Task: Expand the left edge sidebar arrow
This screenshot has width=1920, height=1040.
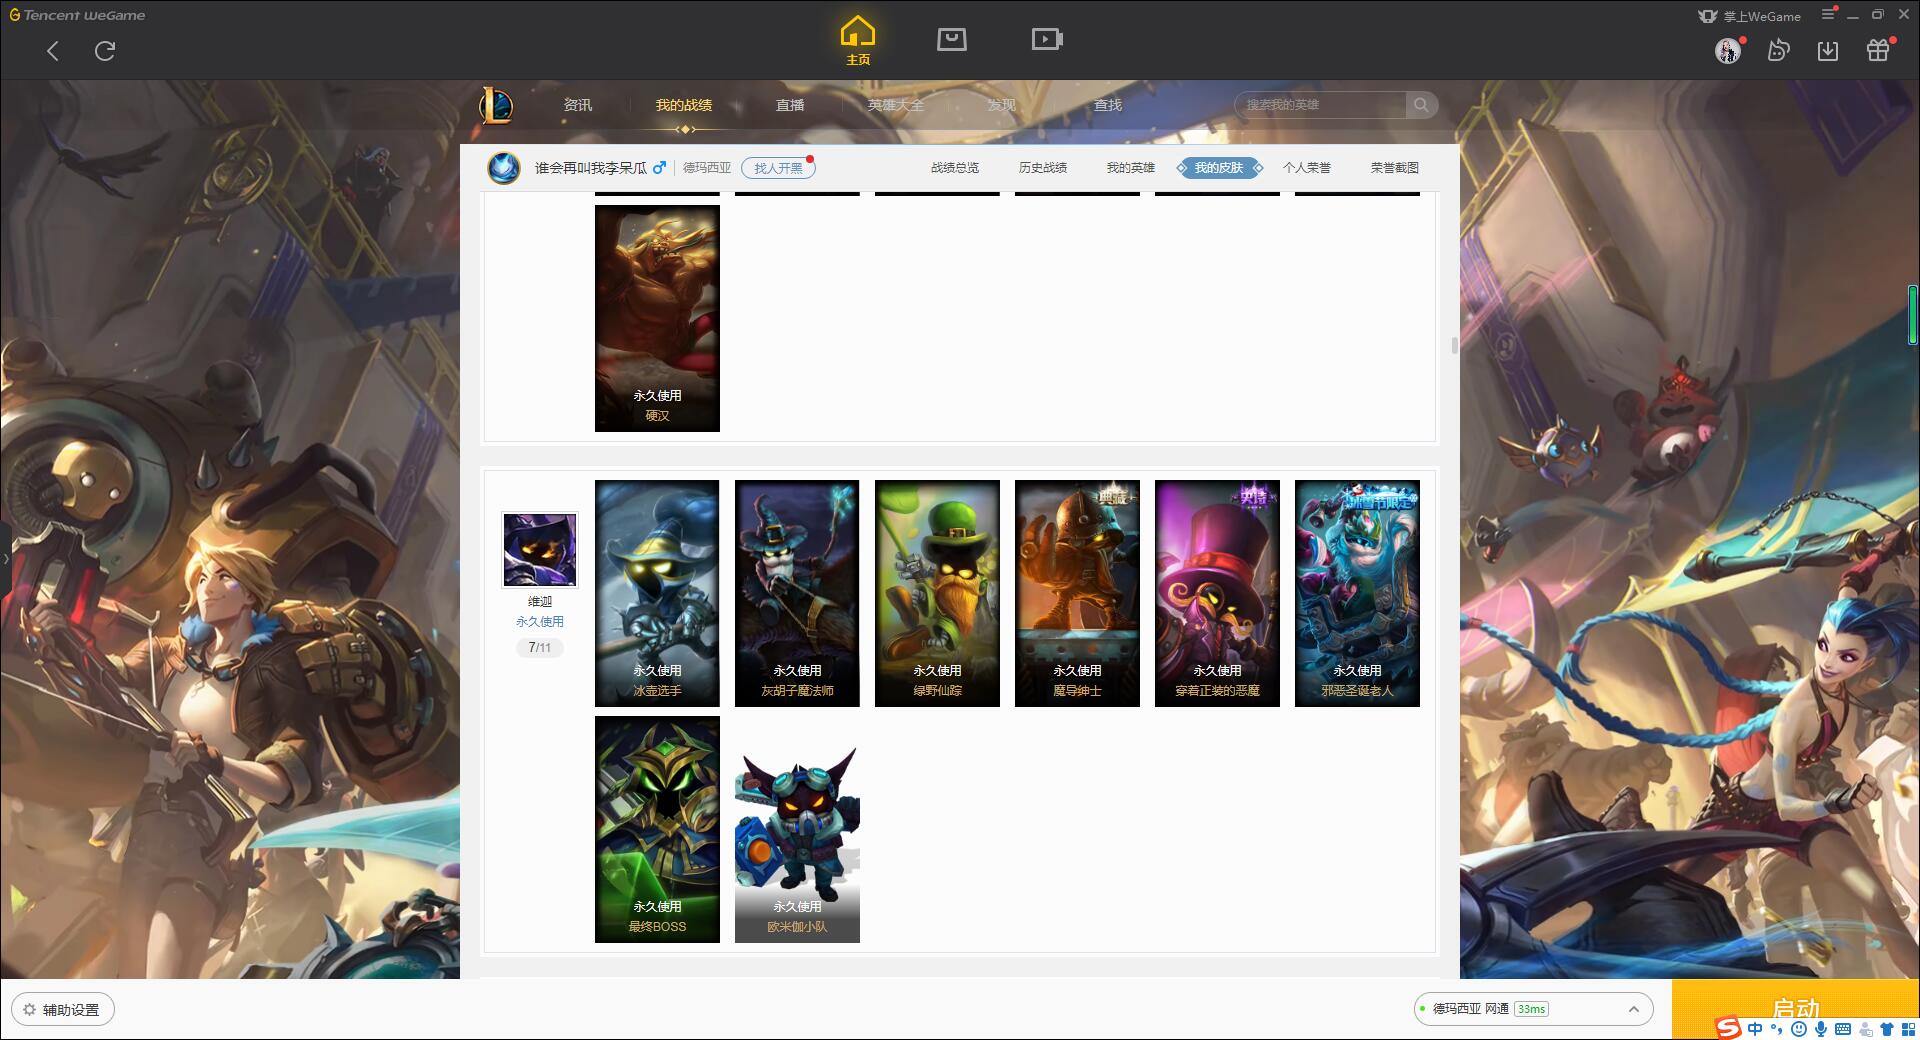Action: (x=5, y=558)
